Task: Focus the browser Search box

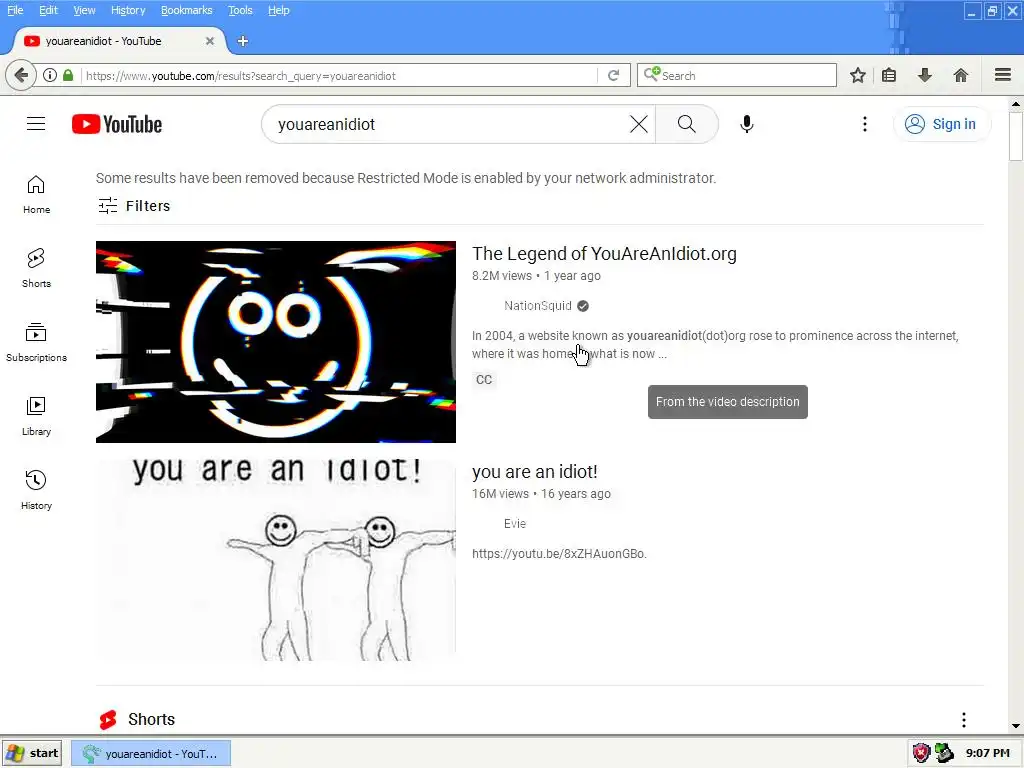Action: pyautogui.click(x=737, y=75)
